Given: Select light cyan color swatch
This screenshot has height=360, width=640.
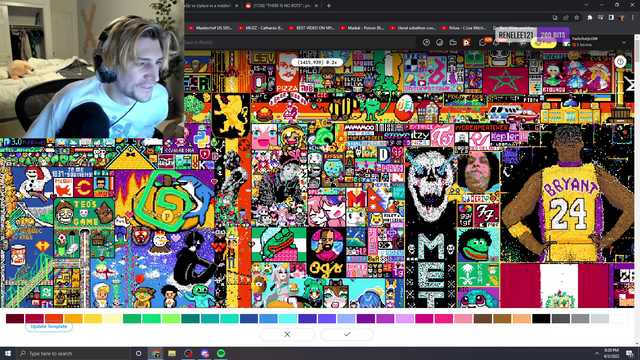Looking at the screenshot, I should [288, 318].
